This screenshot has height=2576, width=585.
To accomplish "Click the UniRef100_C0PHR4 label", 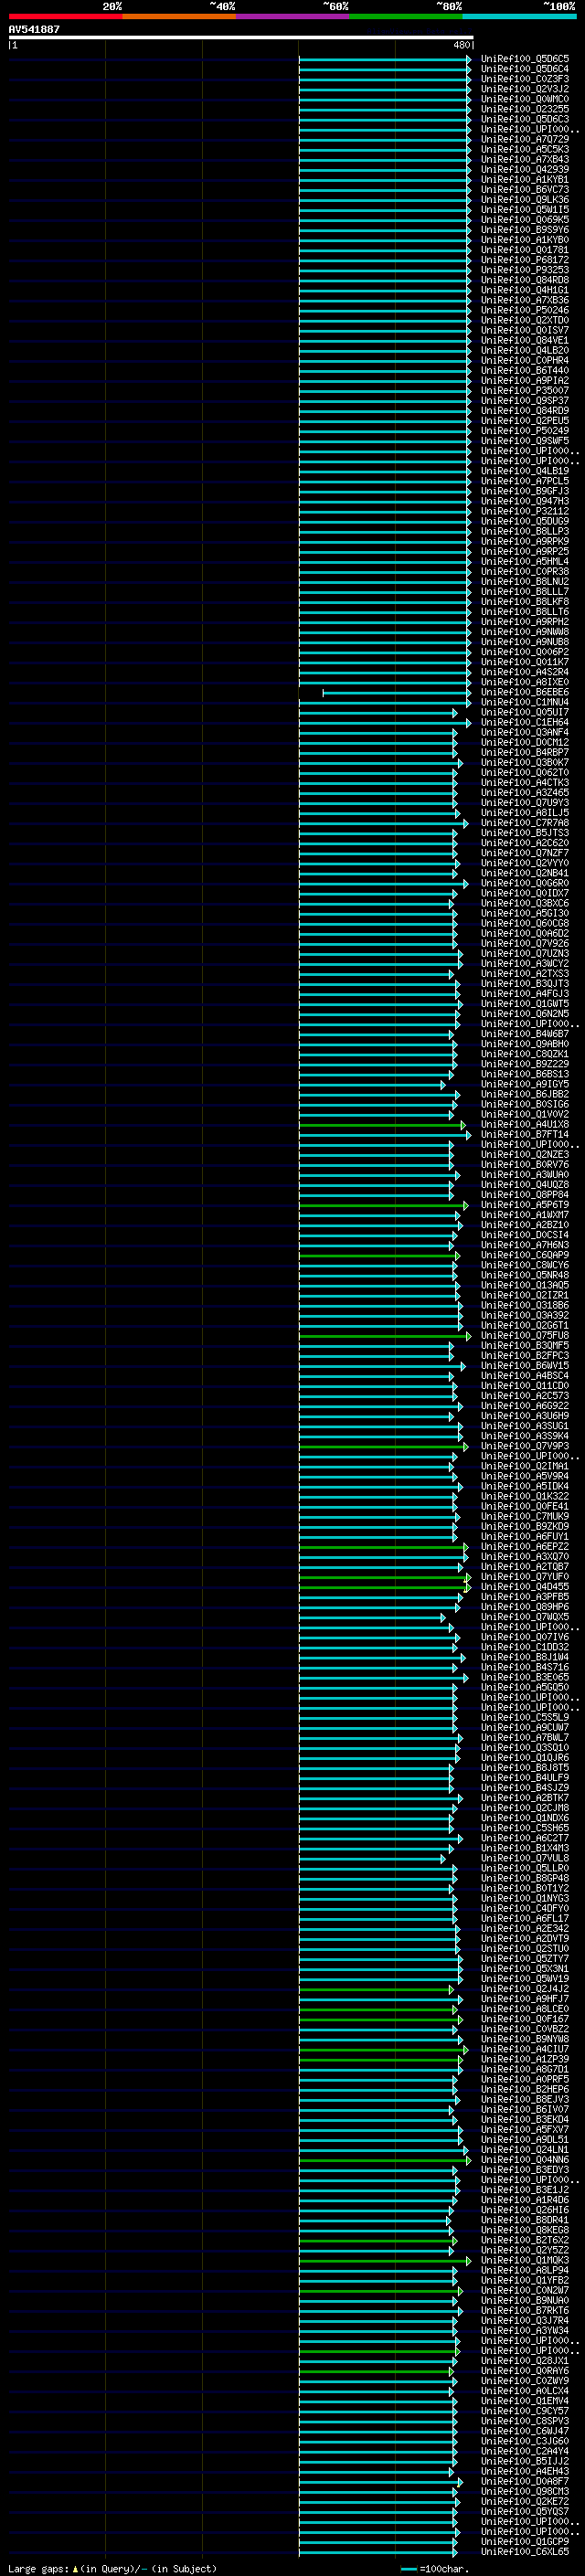I will (x=525, y=360).
